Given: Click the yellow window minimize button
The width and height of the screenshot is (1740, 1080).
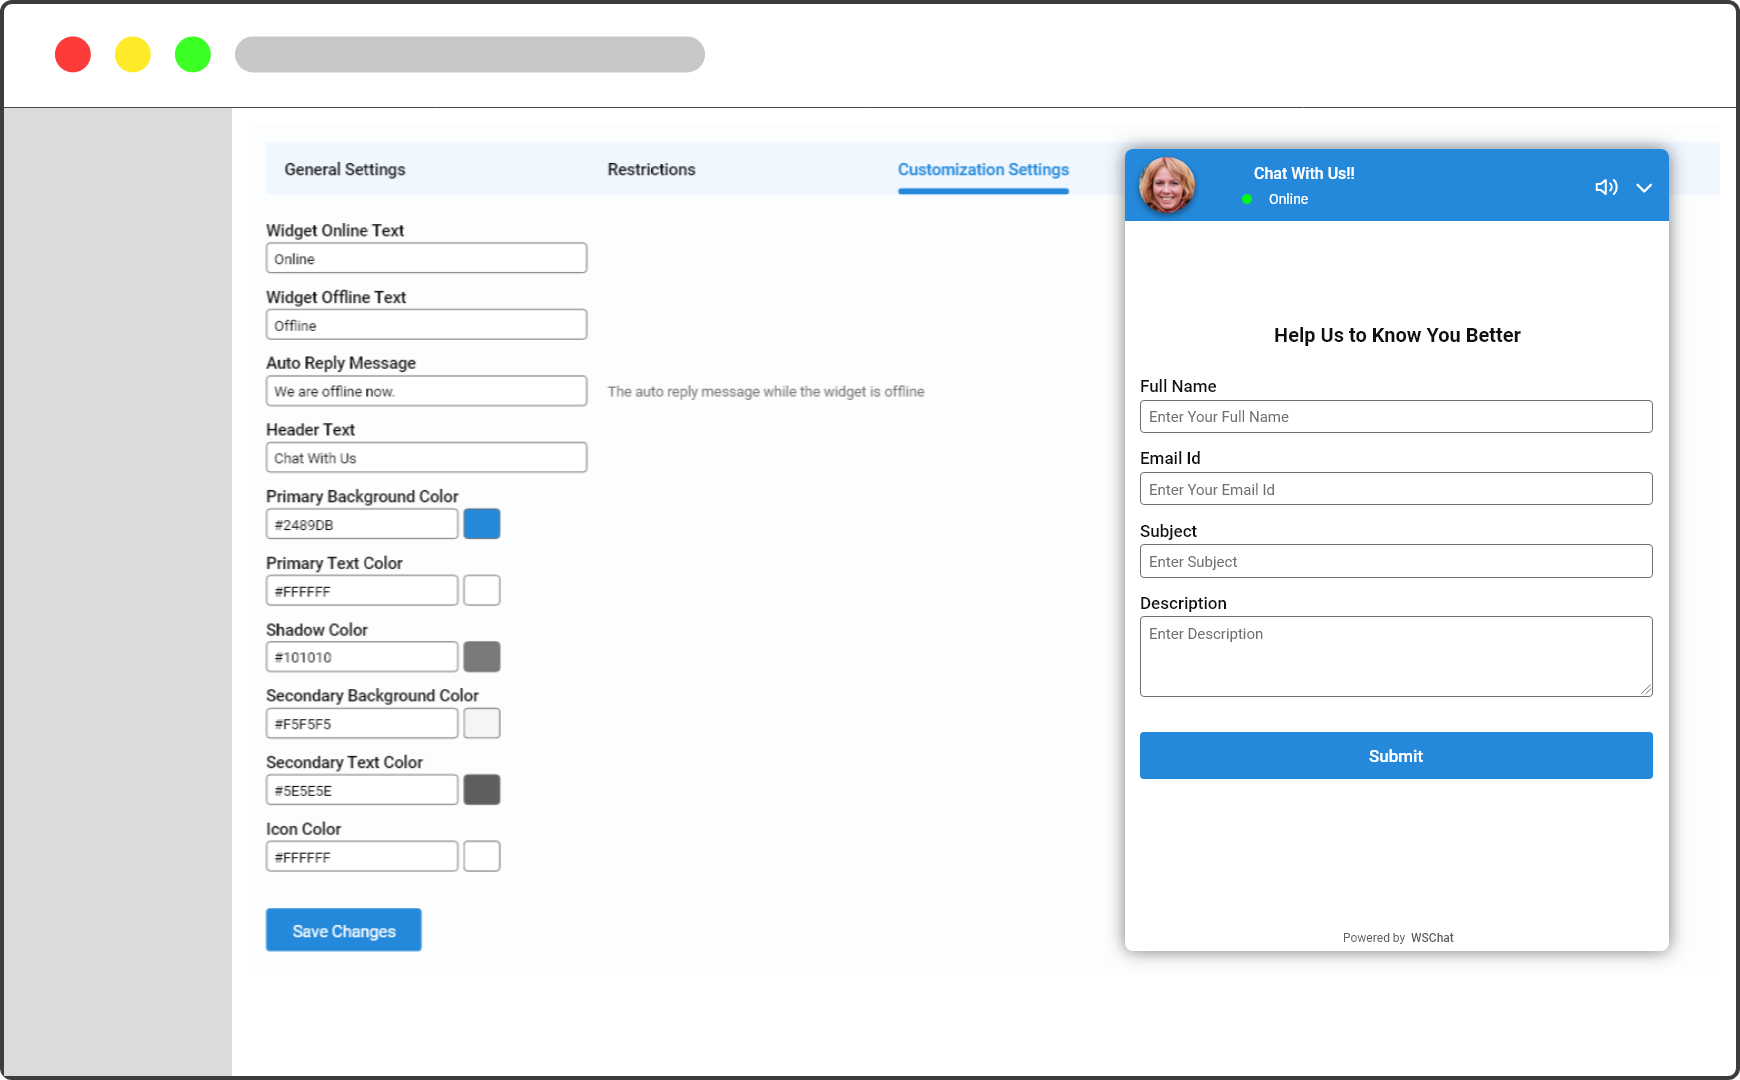Looking at the screenshot, I should tap(133, 54).
